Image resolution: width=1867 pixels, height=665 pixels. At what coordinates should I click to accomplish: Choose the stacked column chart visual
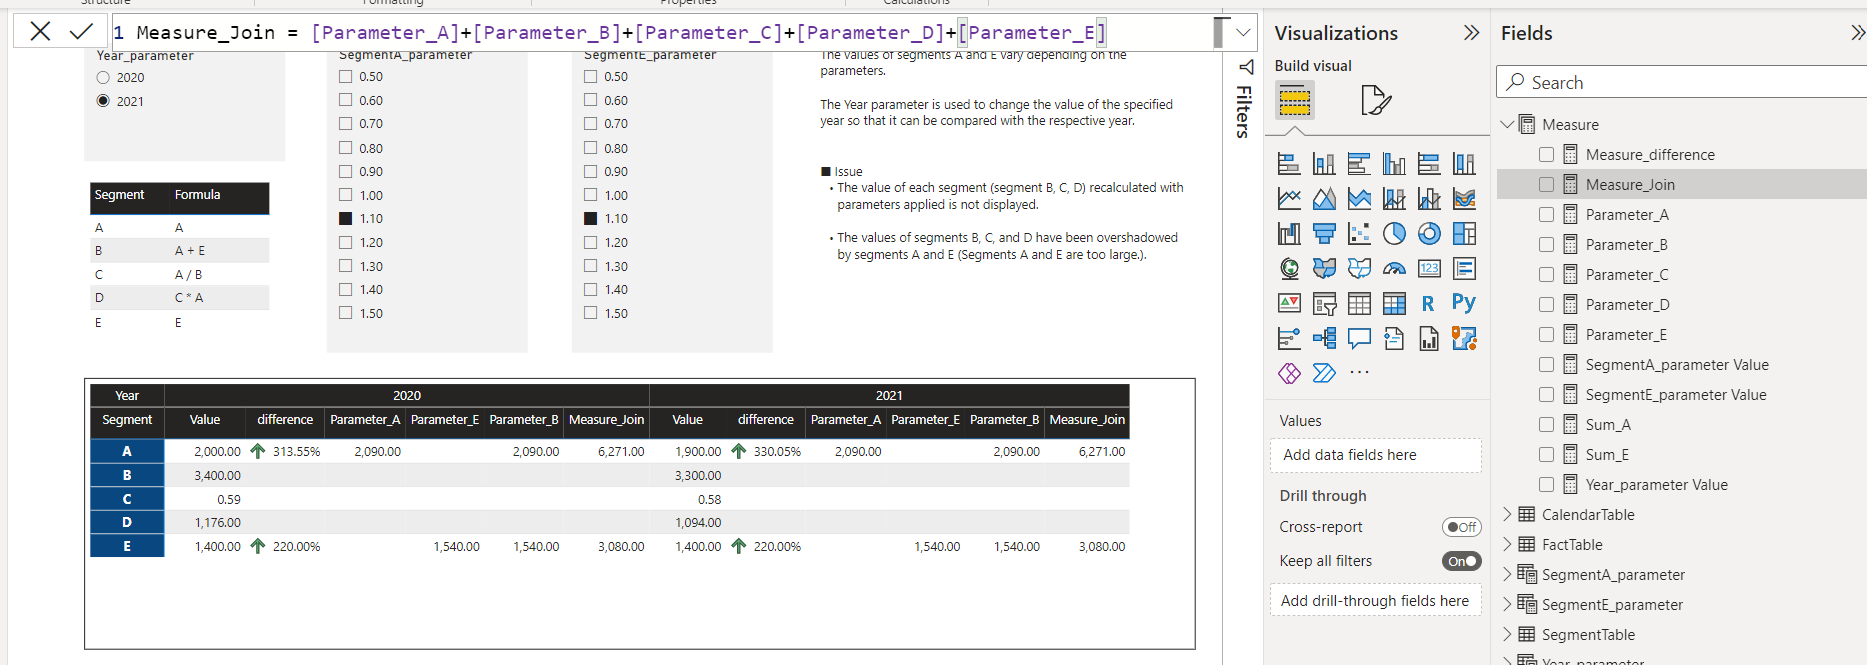coord(1324,164)
